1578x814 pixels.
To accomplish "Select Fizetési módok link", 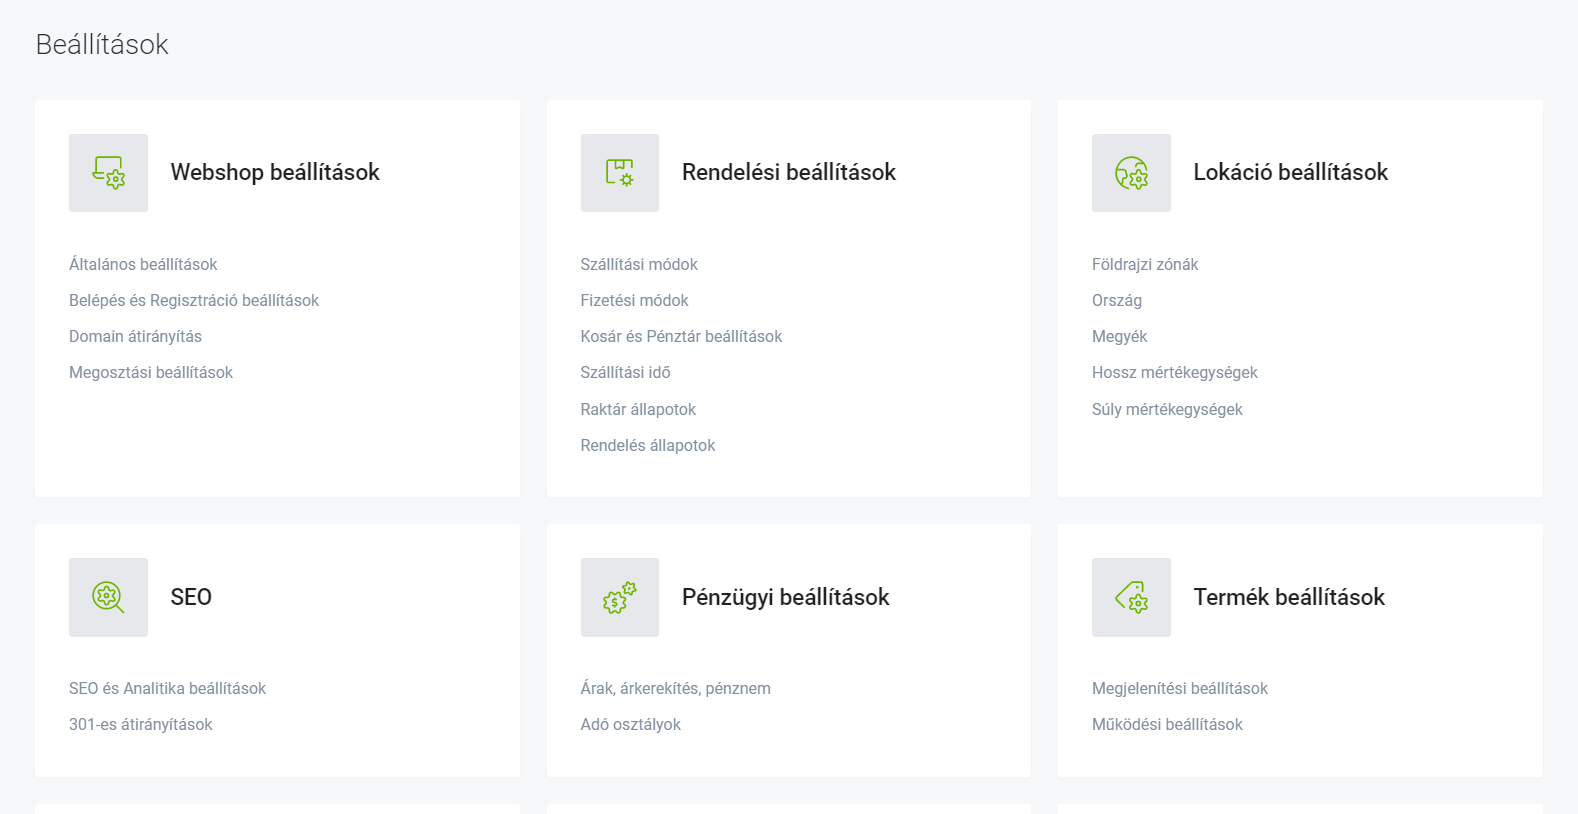I will pos(634,300).
